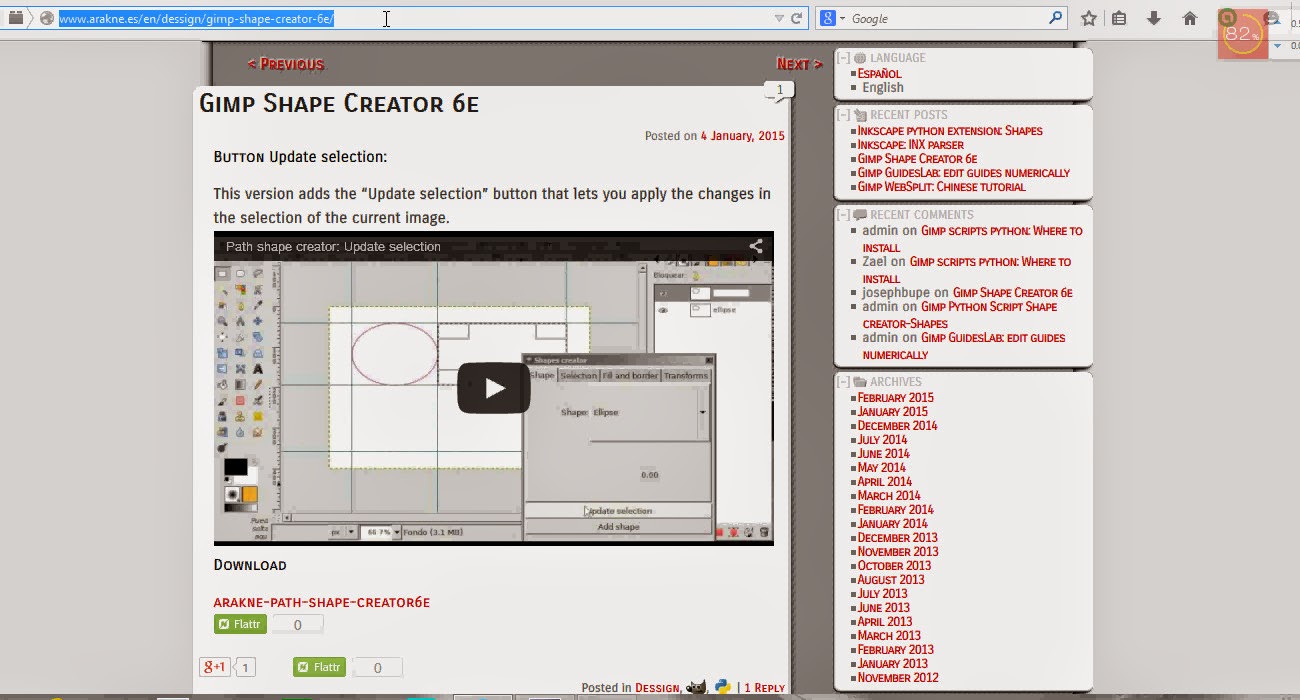
Task: Click the Flattr donation button
Action: pos(239,623)
